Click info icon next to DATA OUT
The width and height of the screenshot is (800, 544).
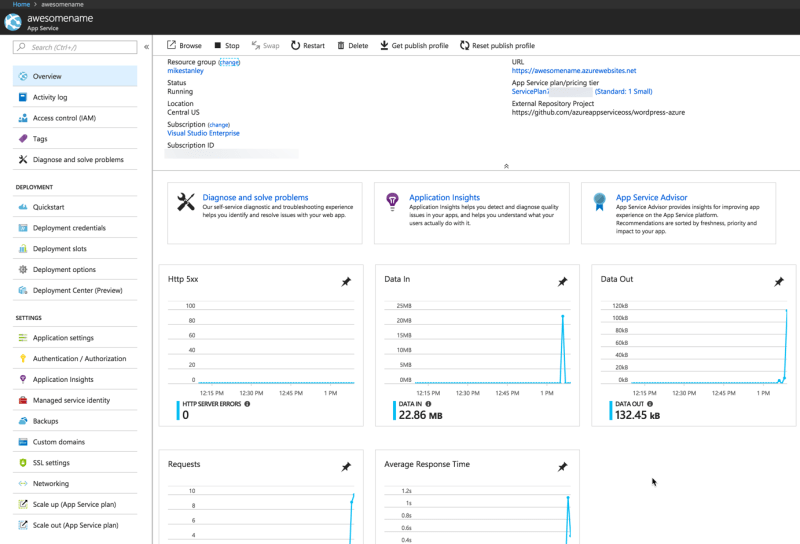click(649, 404)
